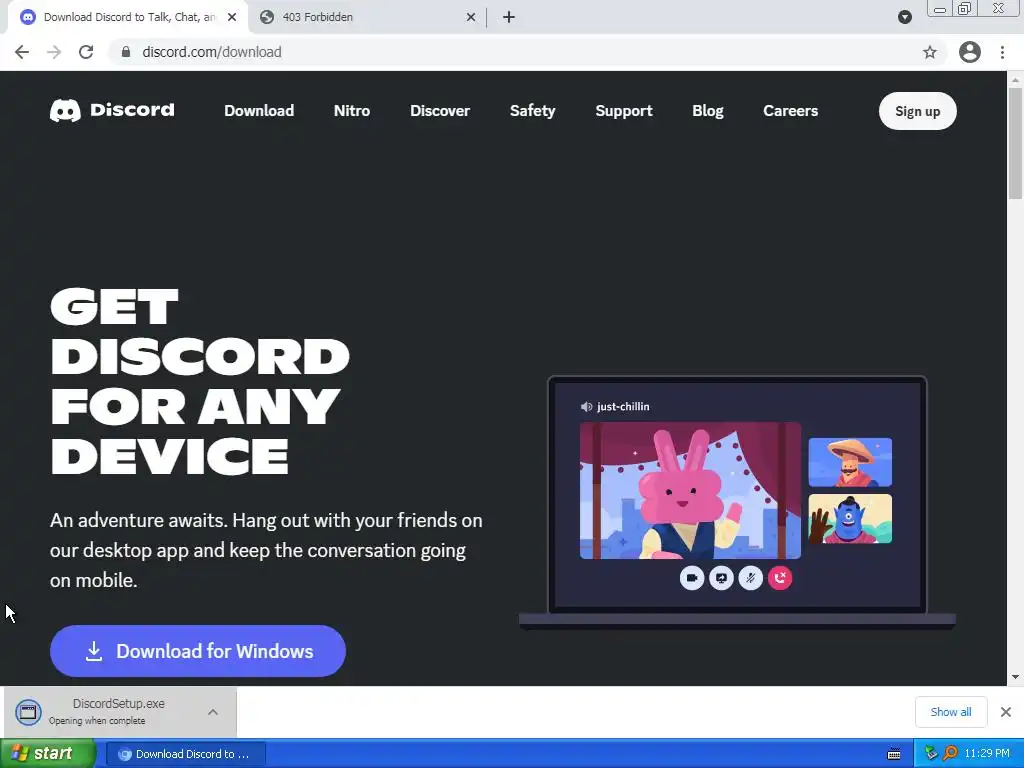Click the GET DISCORD FOR ANY DEVICE heading

pyautogui.click(x=200, y=381)
